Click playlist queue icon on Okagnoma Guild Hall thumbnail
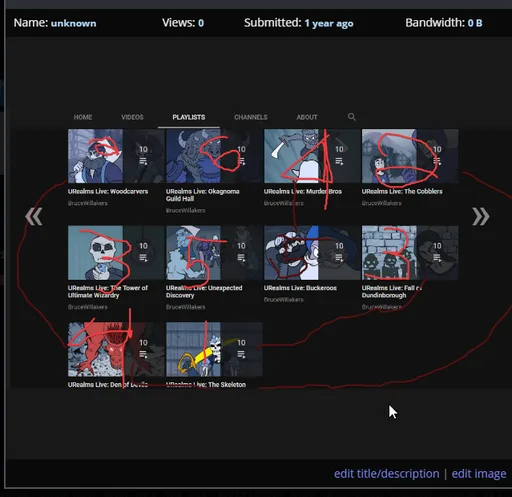Screen dimensions: 512x497 click(x=241, y=162)
